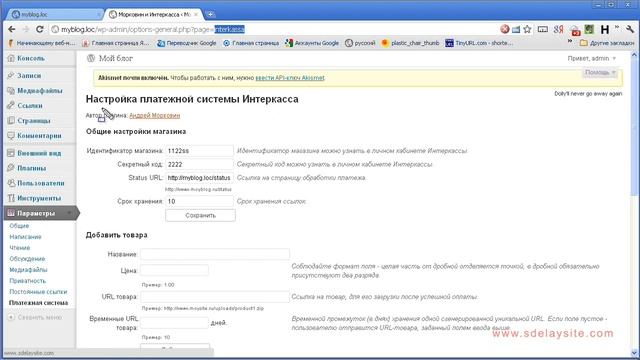Open a new browser tab
The height and width of the screenshot is (360, 640).
[x=210, y=14]
